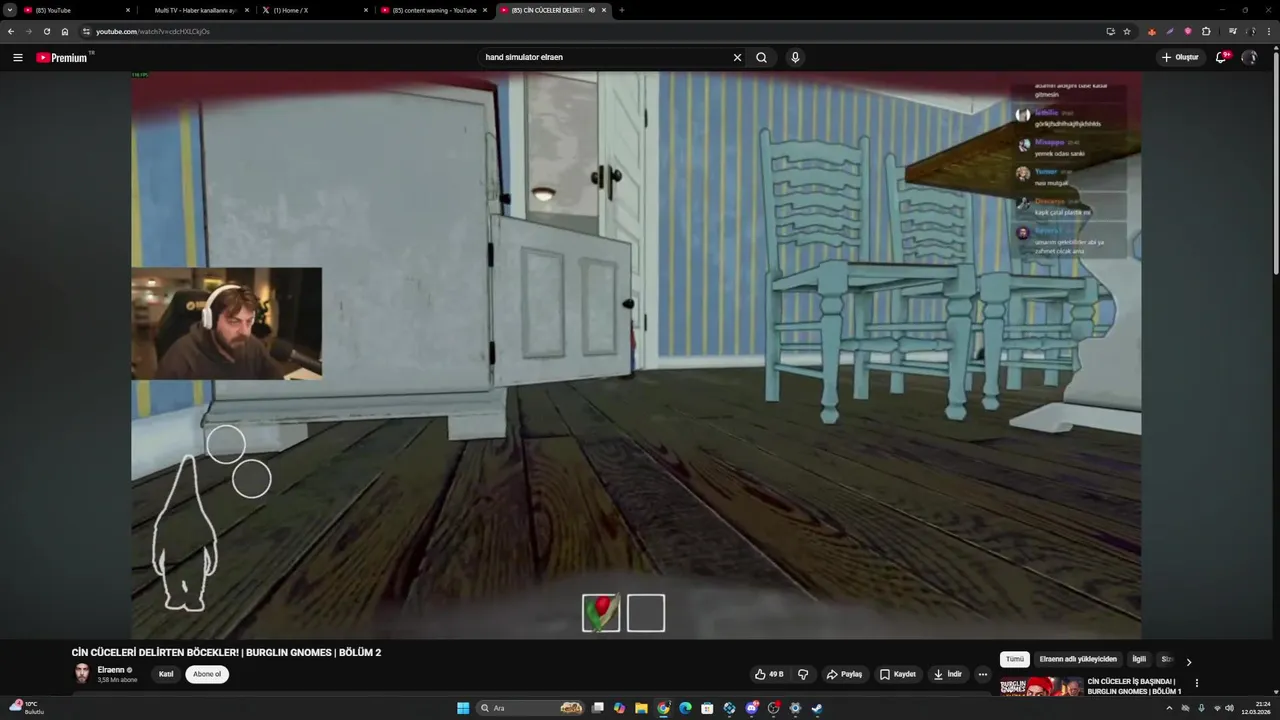Go back in browser history
Viewport: 1280px width, 720px height.
pyautogui.click(x=11, y=31)
